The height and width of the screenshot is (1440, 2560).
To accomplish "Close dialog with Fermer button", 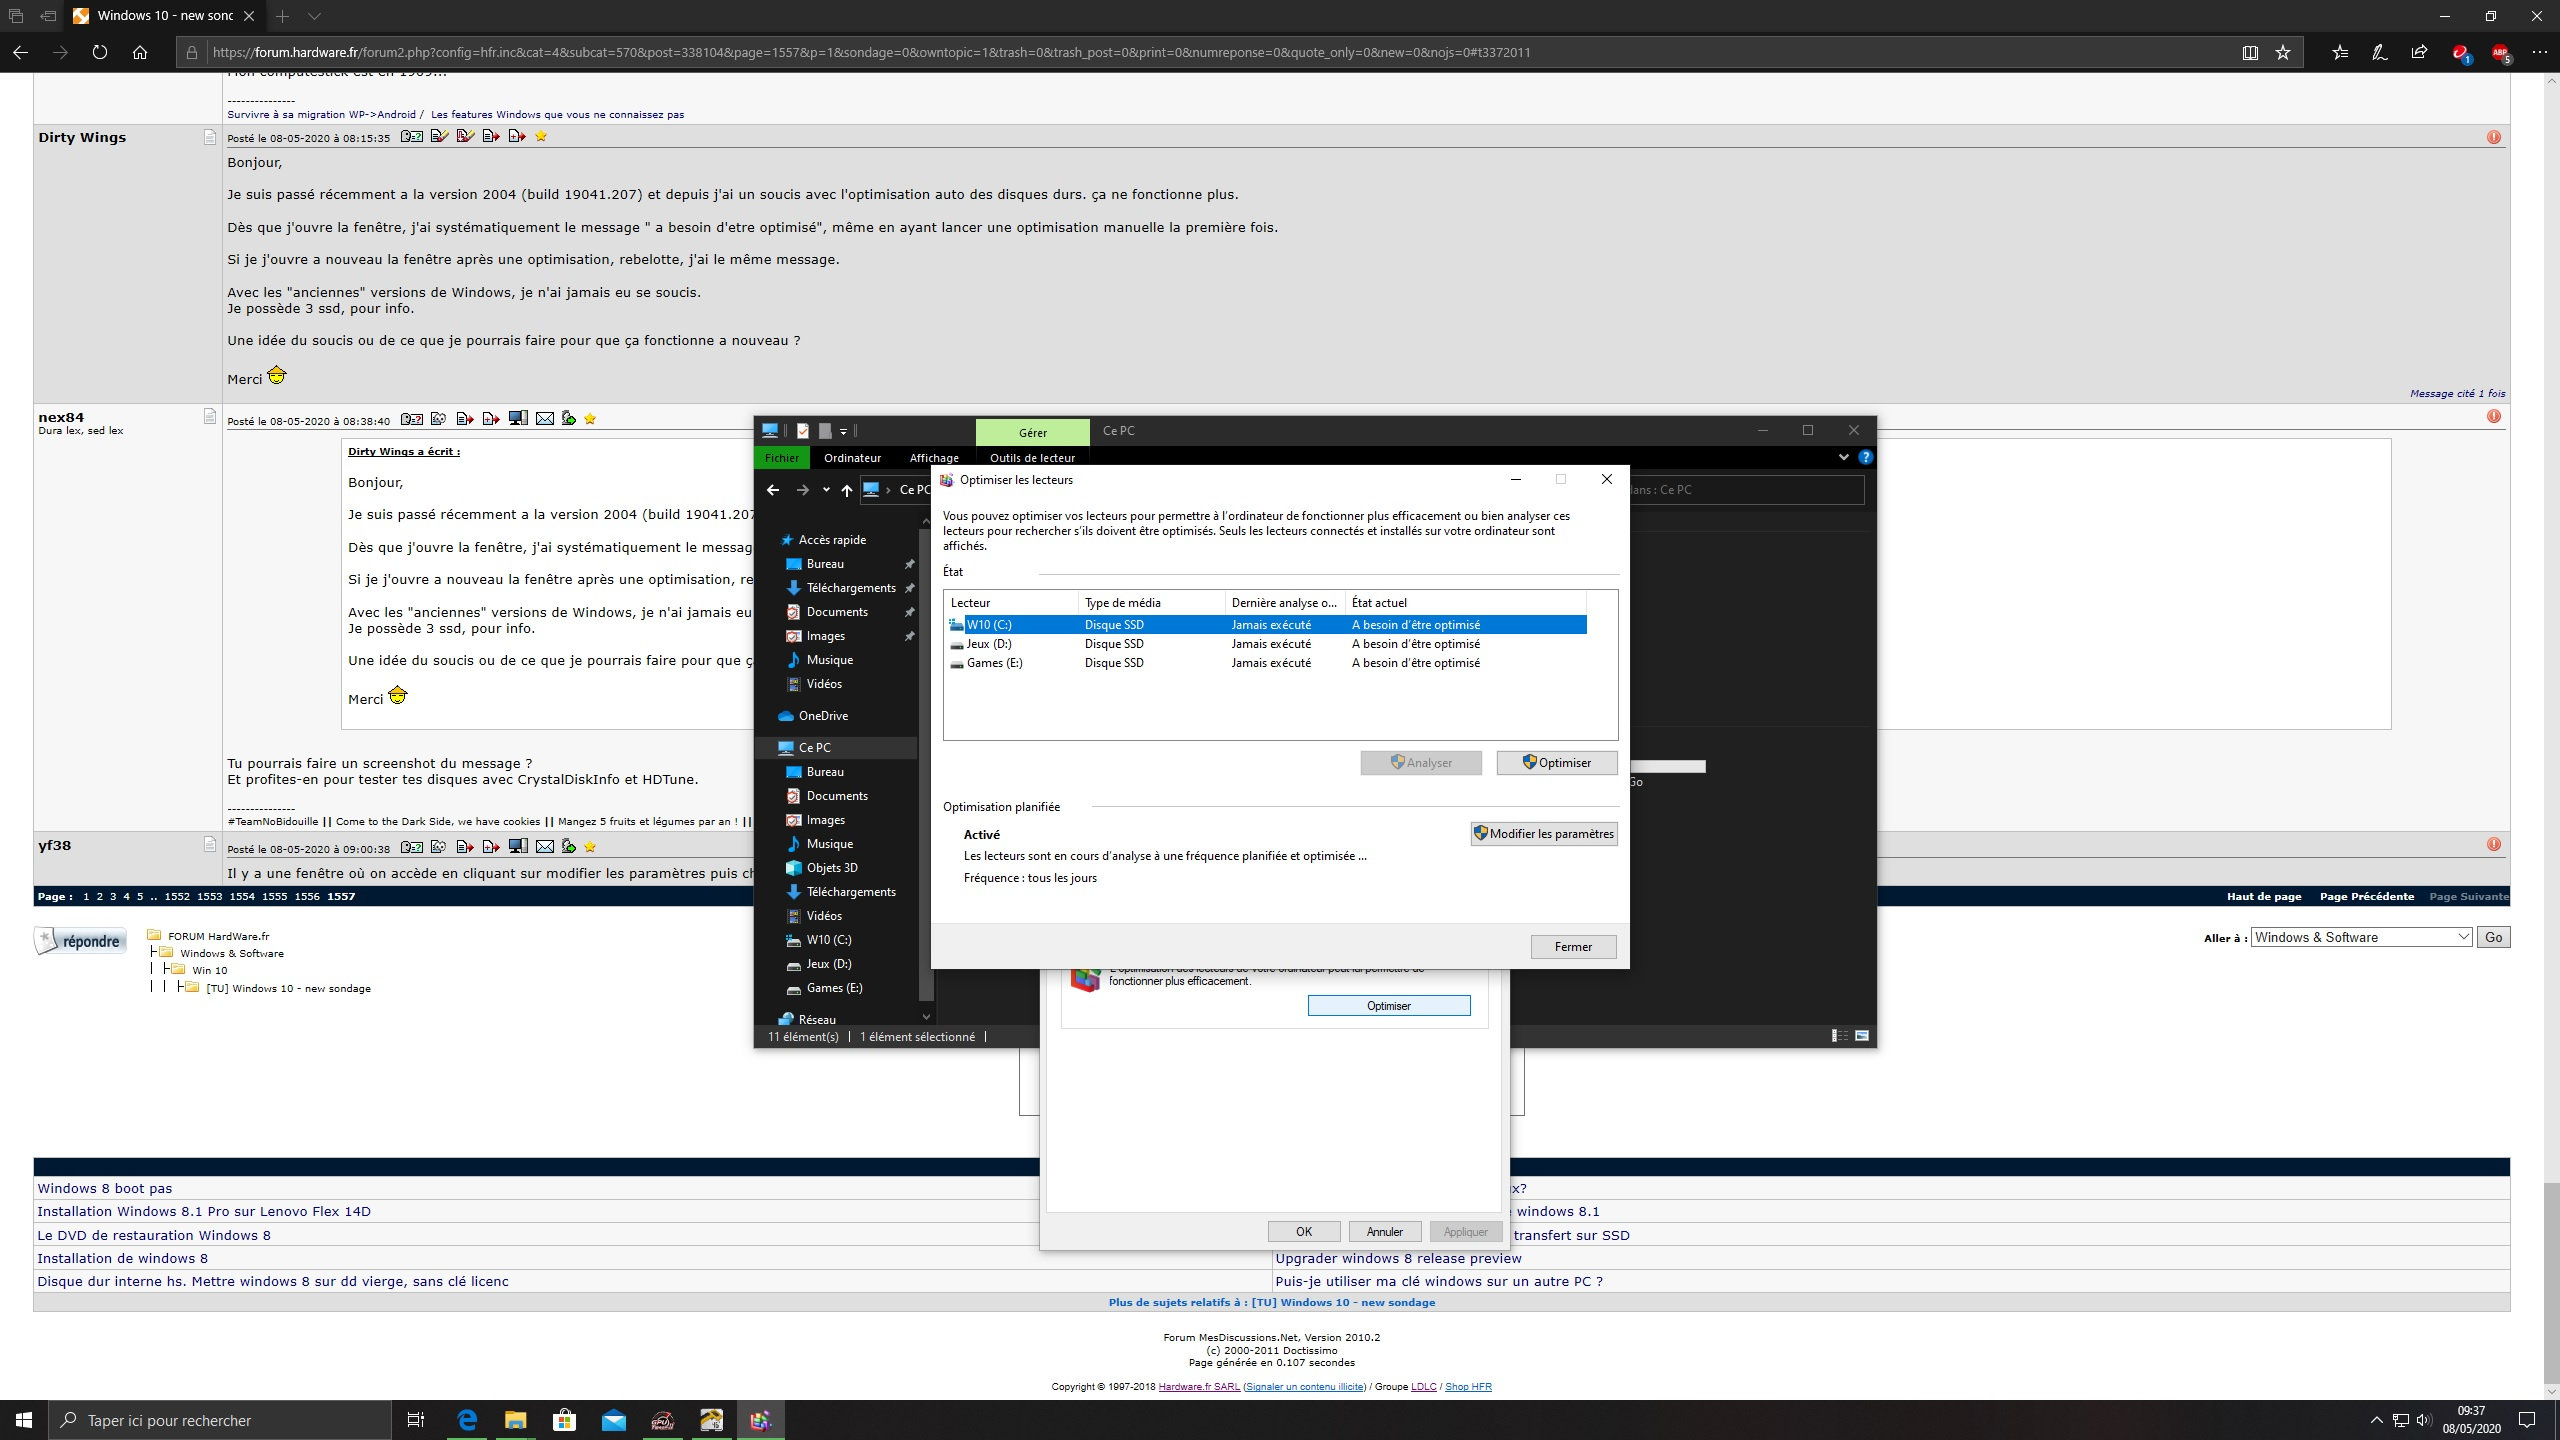I will (1572, 946).
